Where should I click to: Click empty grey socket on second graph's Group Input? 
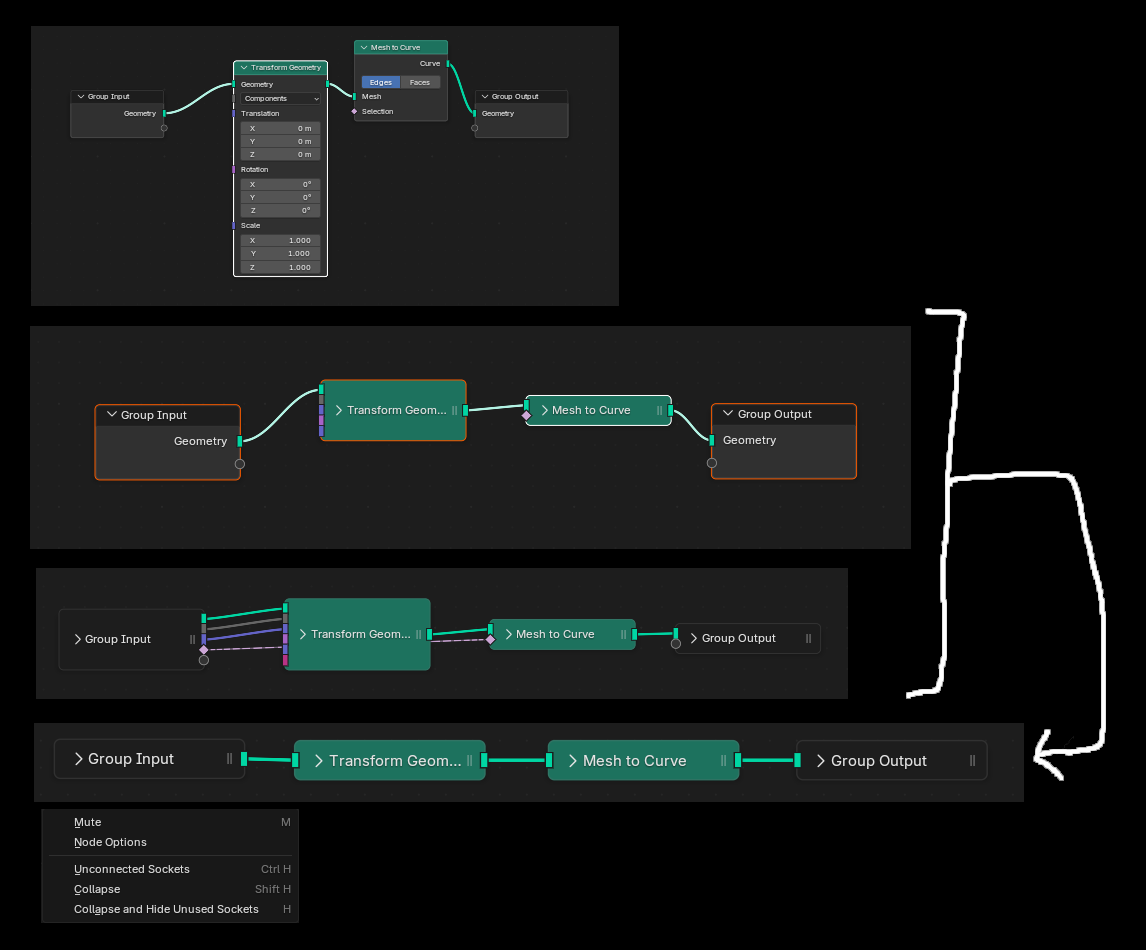(240, 464)
